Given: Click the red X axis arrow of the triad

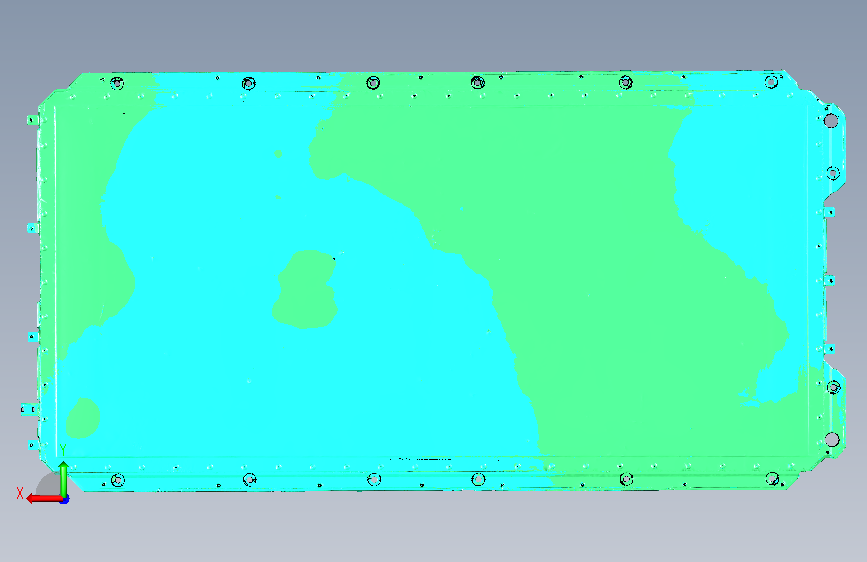Looking at the screenshot, I should (x=44, y=499).
